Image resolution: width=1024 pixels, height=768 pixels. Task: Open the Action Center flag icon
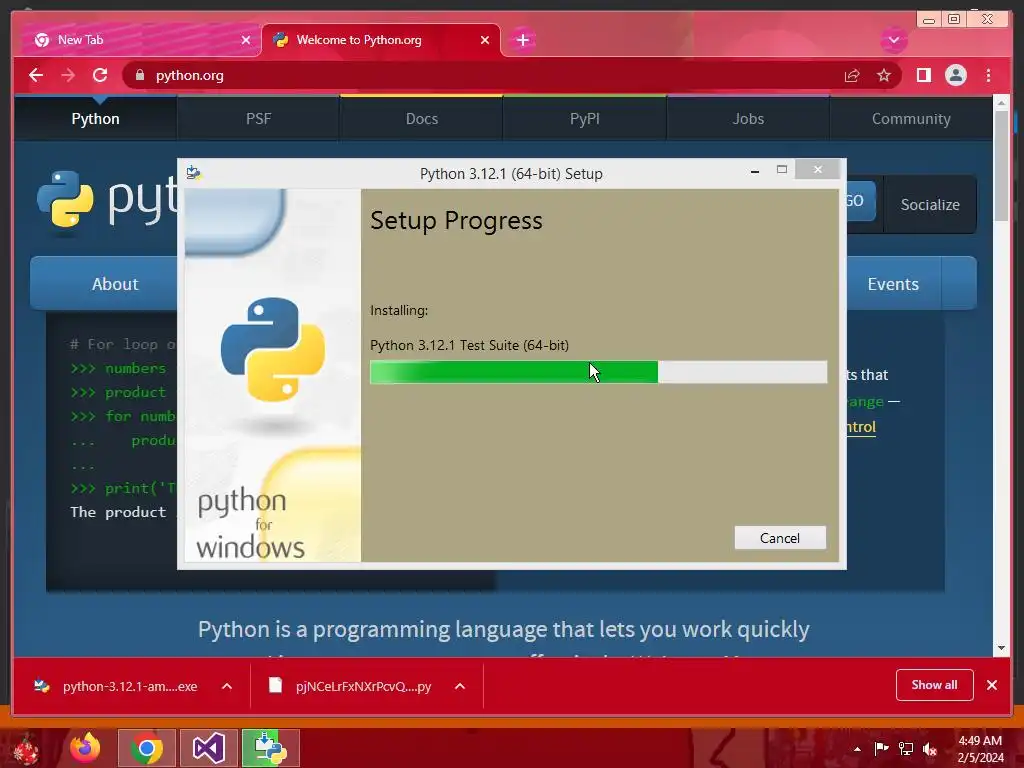(881, 748)
